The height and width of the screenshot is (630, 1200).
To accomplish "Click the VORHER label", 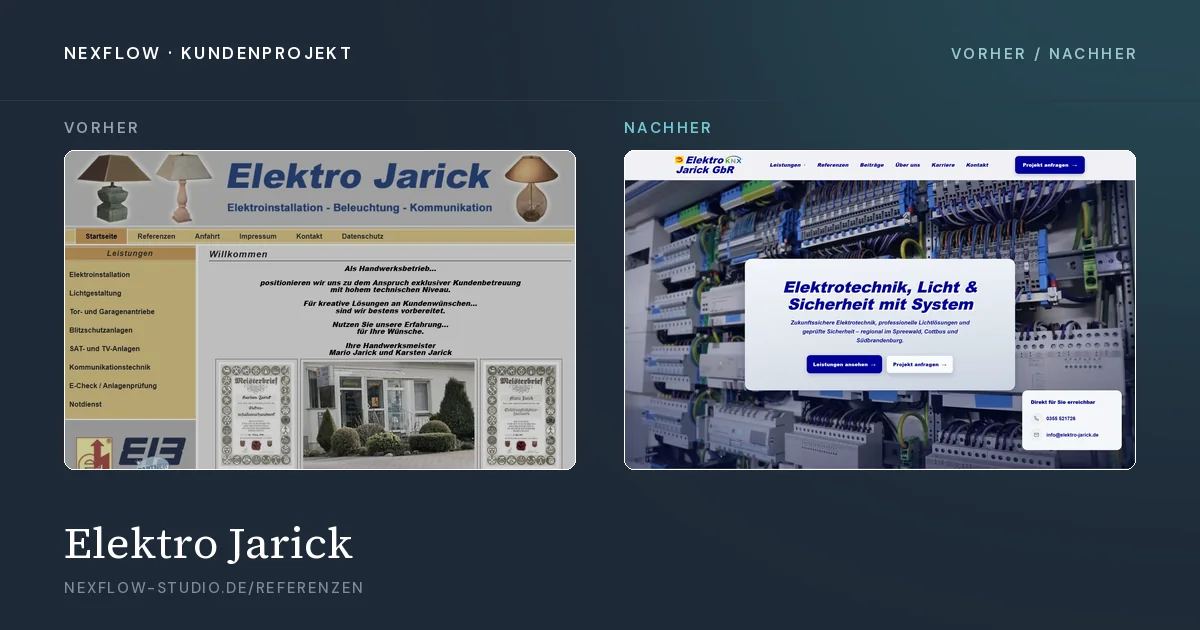I will (102, 128).
